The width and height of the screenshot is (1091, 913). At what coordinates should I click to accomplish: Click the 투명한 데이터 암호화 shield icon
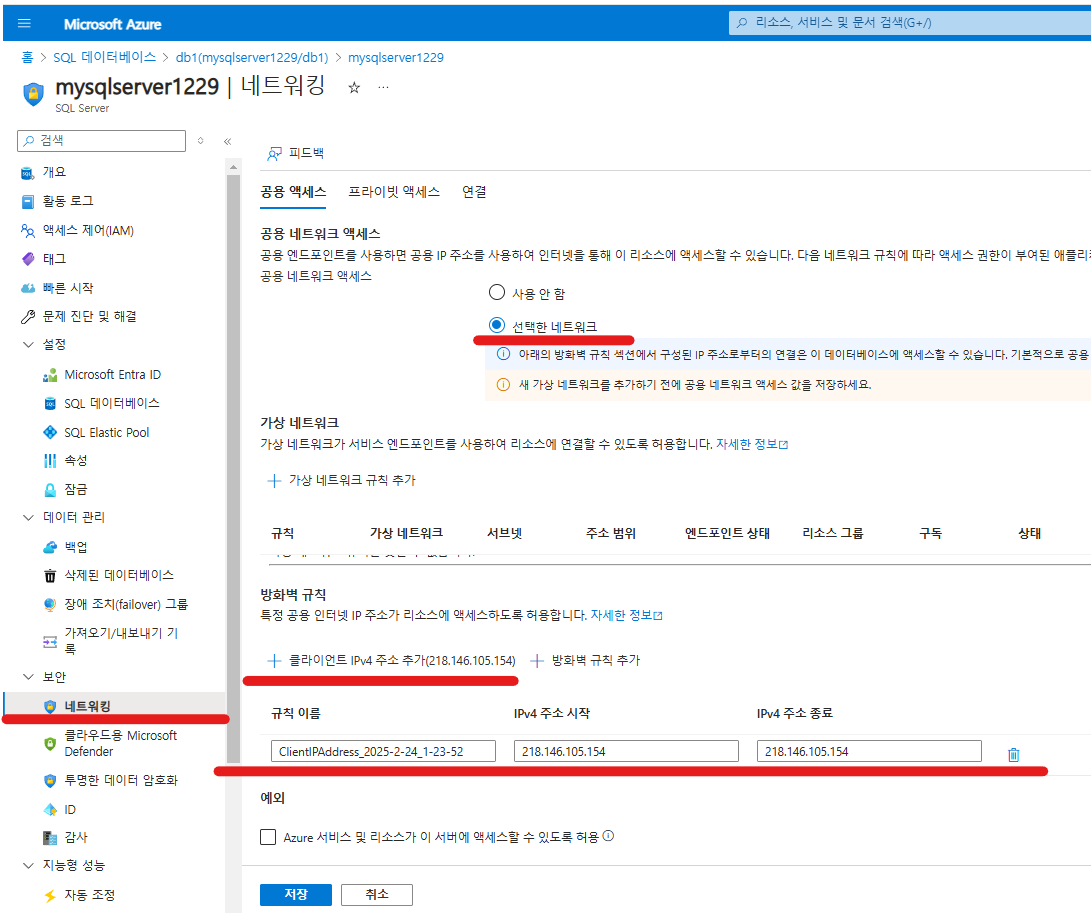tap(50, 781)
